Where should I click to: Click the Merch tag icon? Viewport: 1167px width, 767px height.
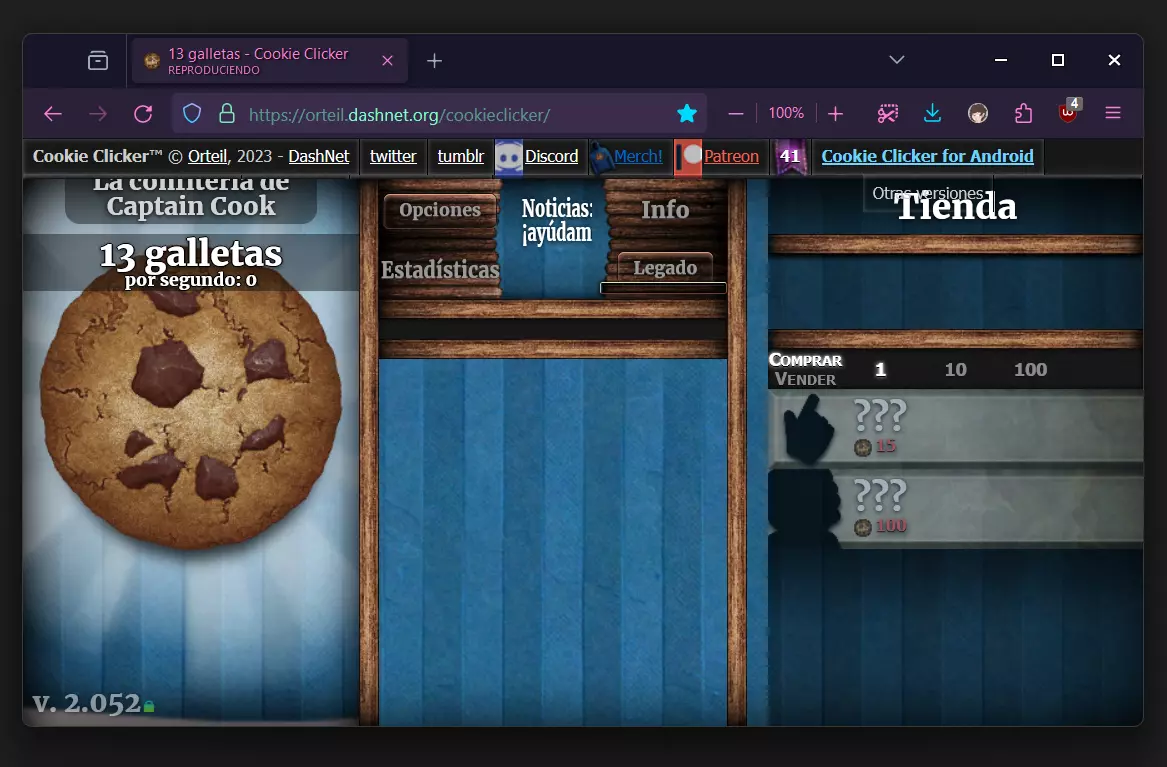(x=601, y=157)
